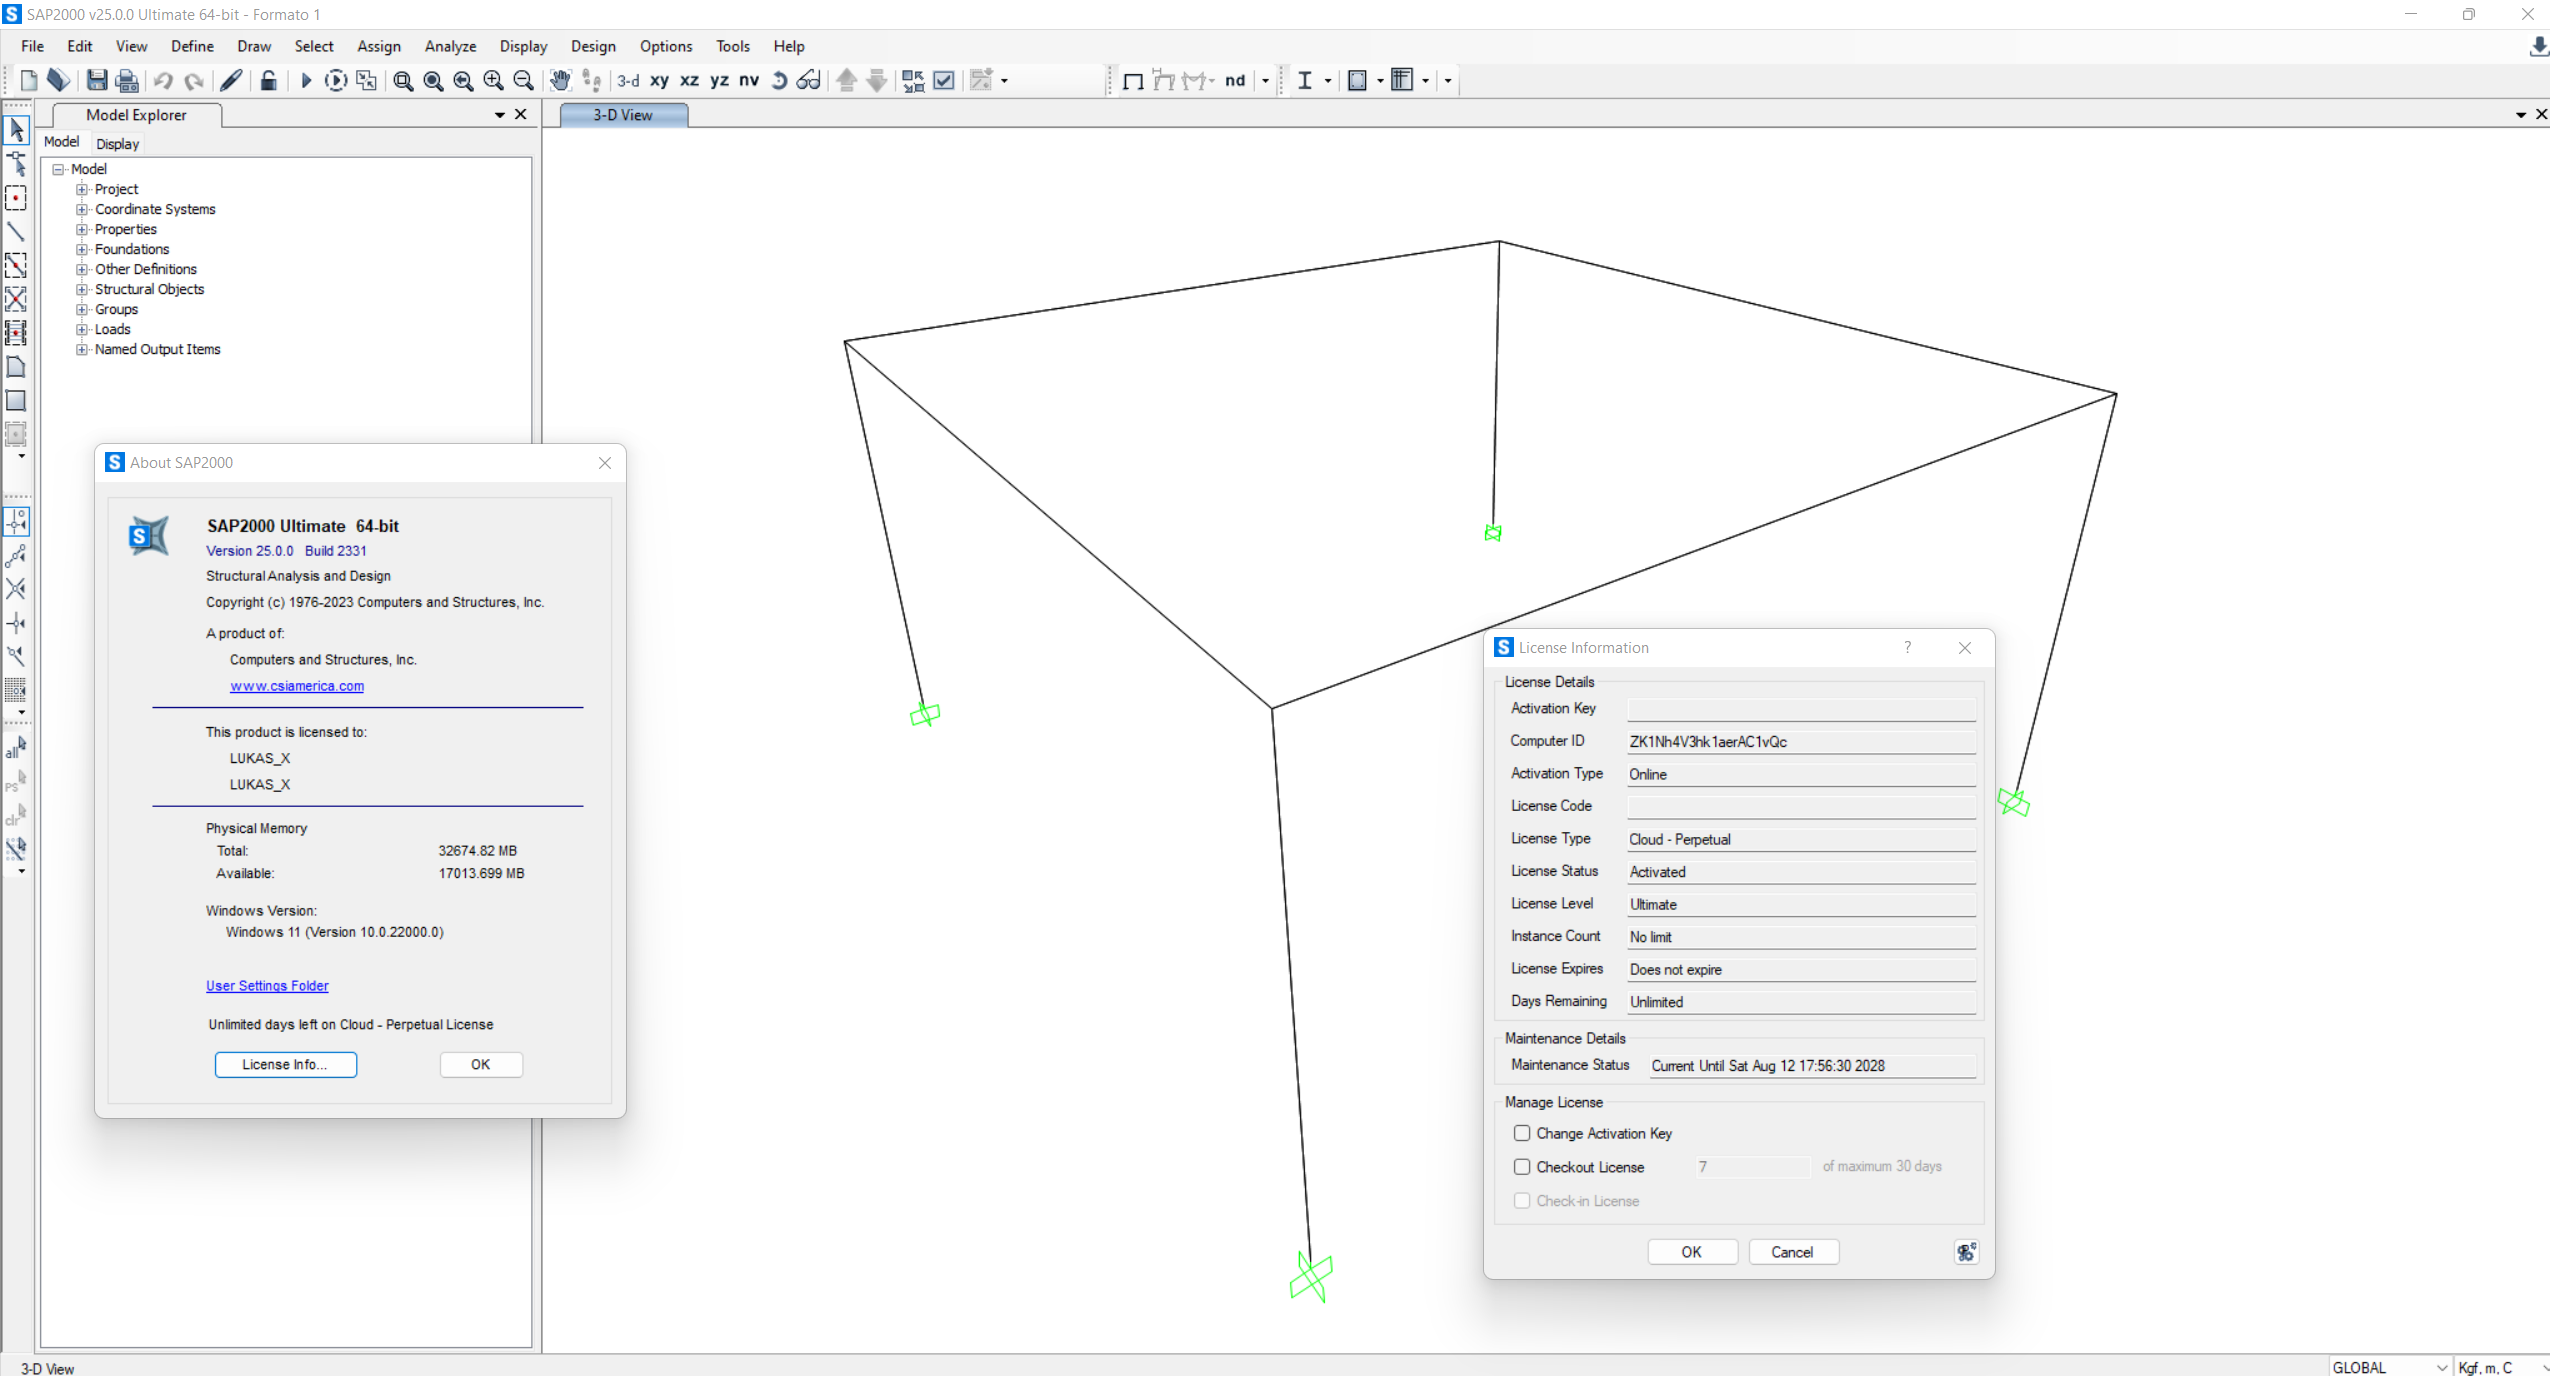Click the Set Display Options checkmark icon
This screenshot has height=1376, width=2550.
click(x=943, y=81)
